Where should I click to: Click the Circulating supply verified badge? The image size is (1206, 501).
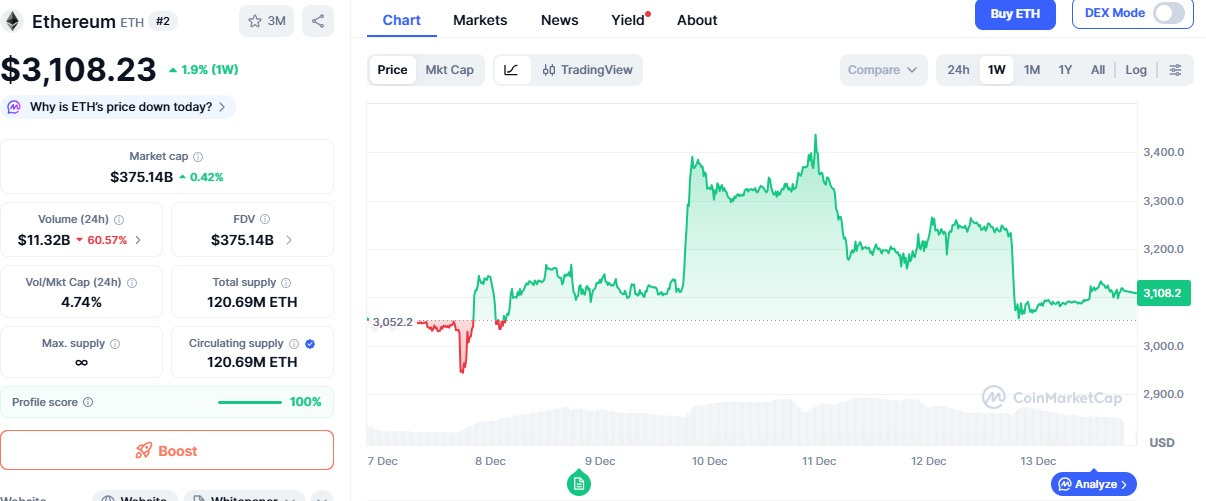(x=310, y=344)
